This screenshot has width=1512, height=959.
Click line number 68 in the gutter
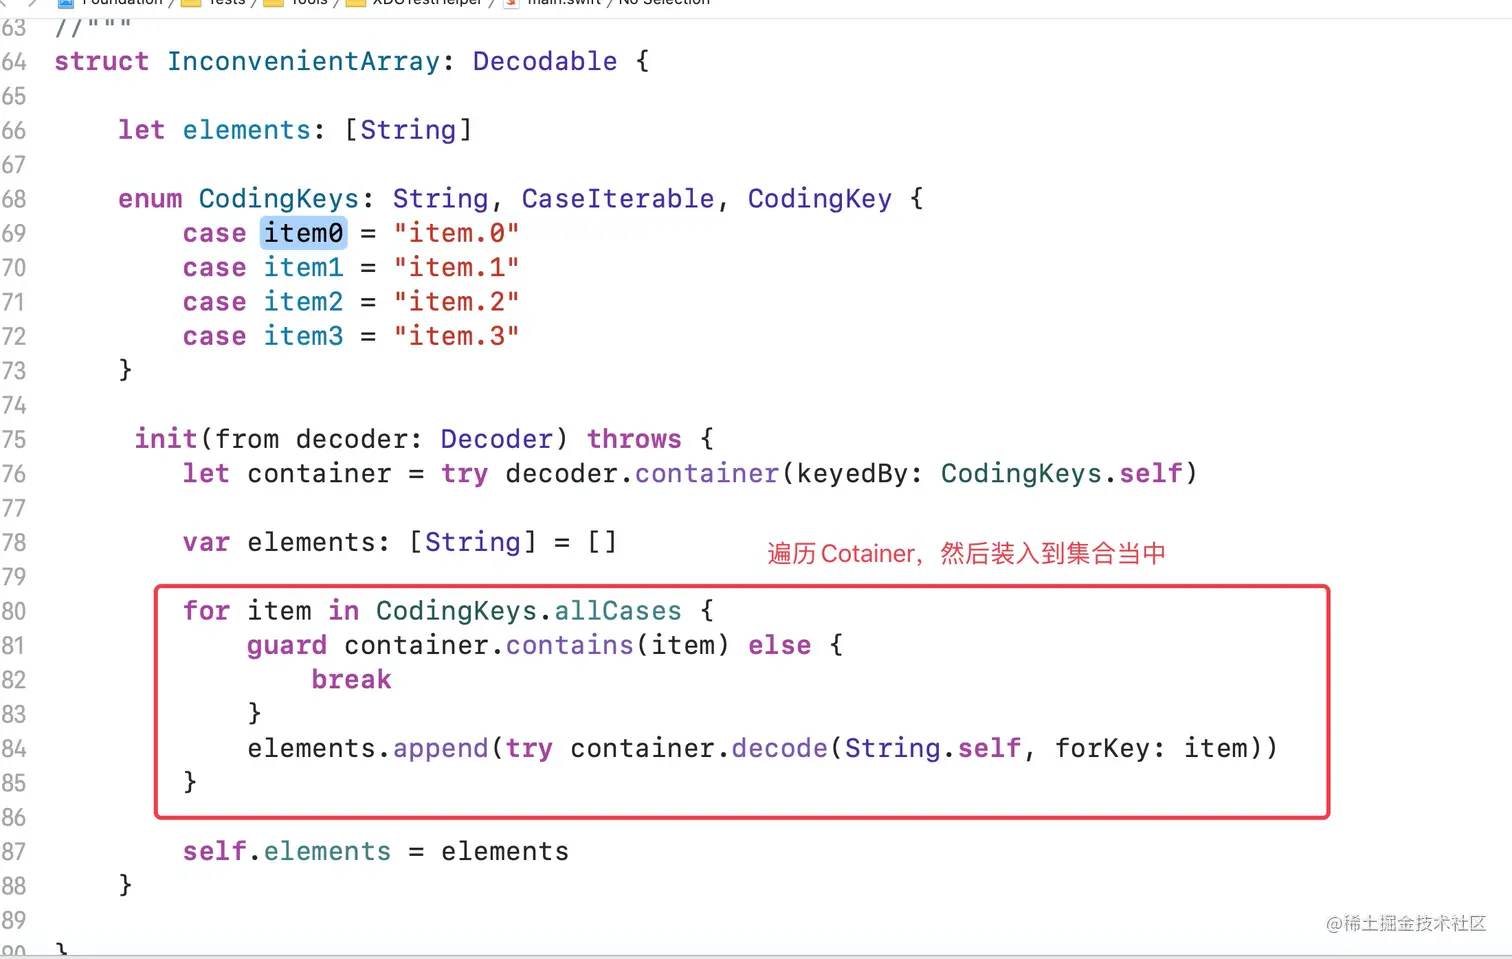(x=14, y=199)
